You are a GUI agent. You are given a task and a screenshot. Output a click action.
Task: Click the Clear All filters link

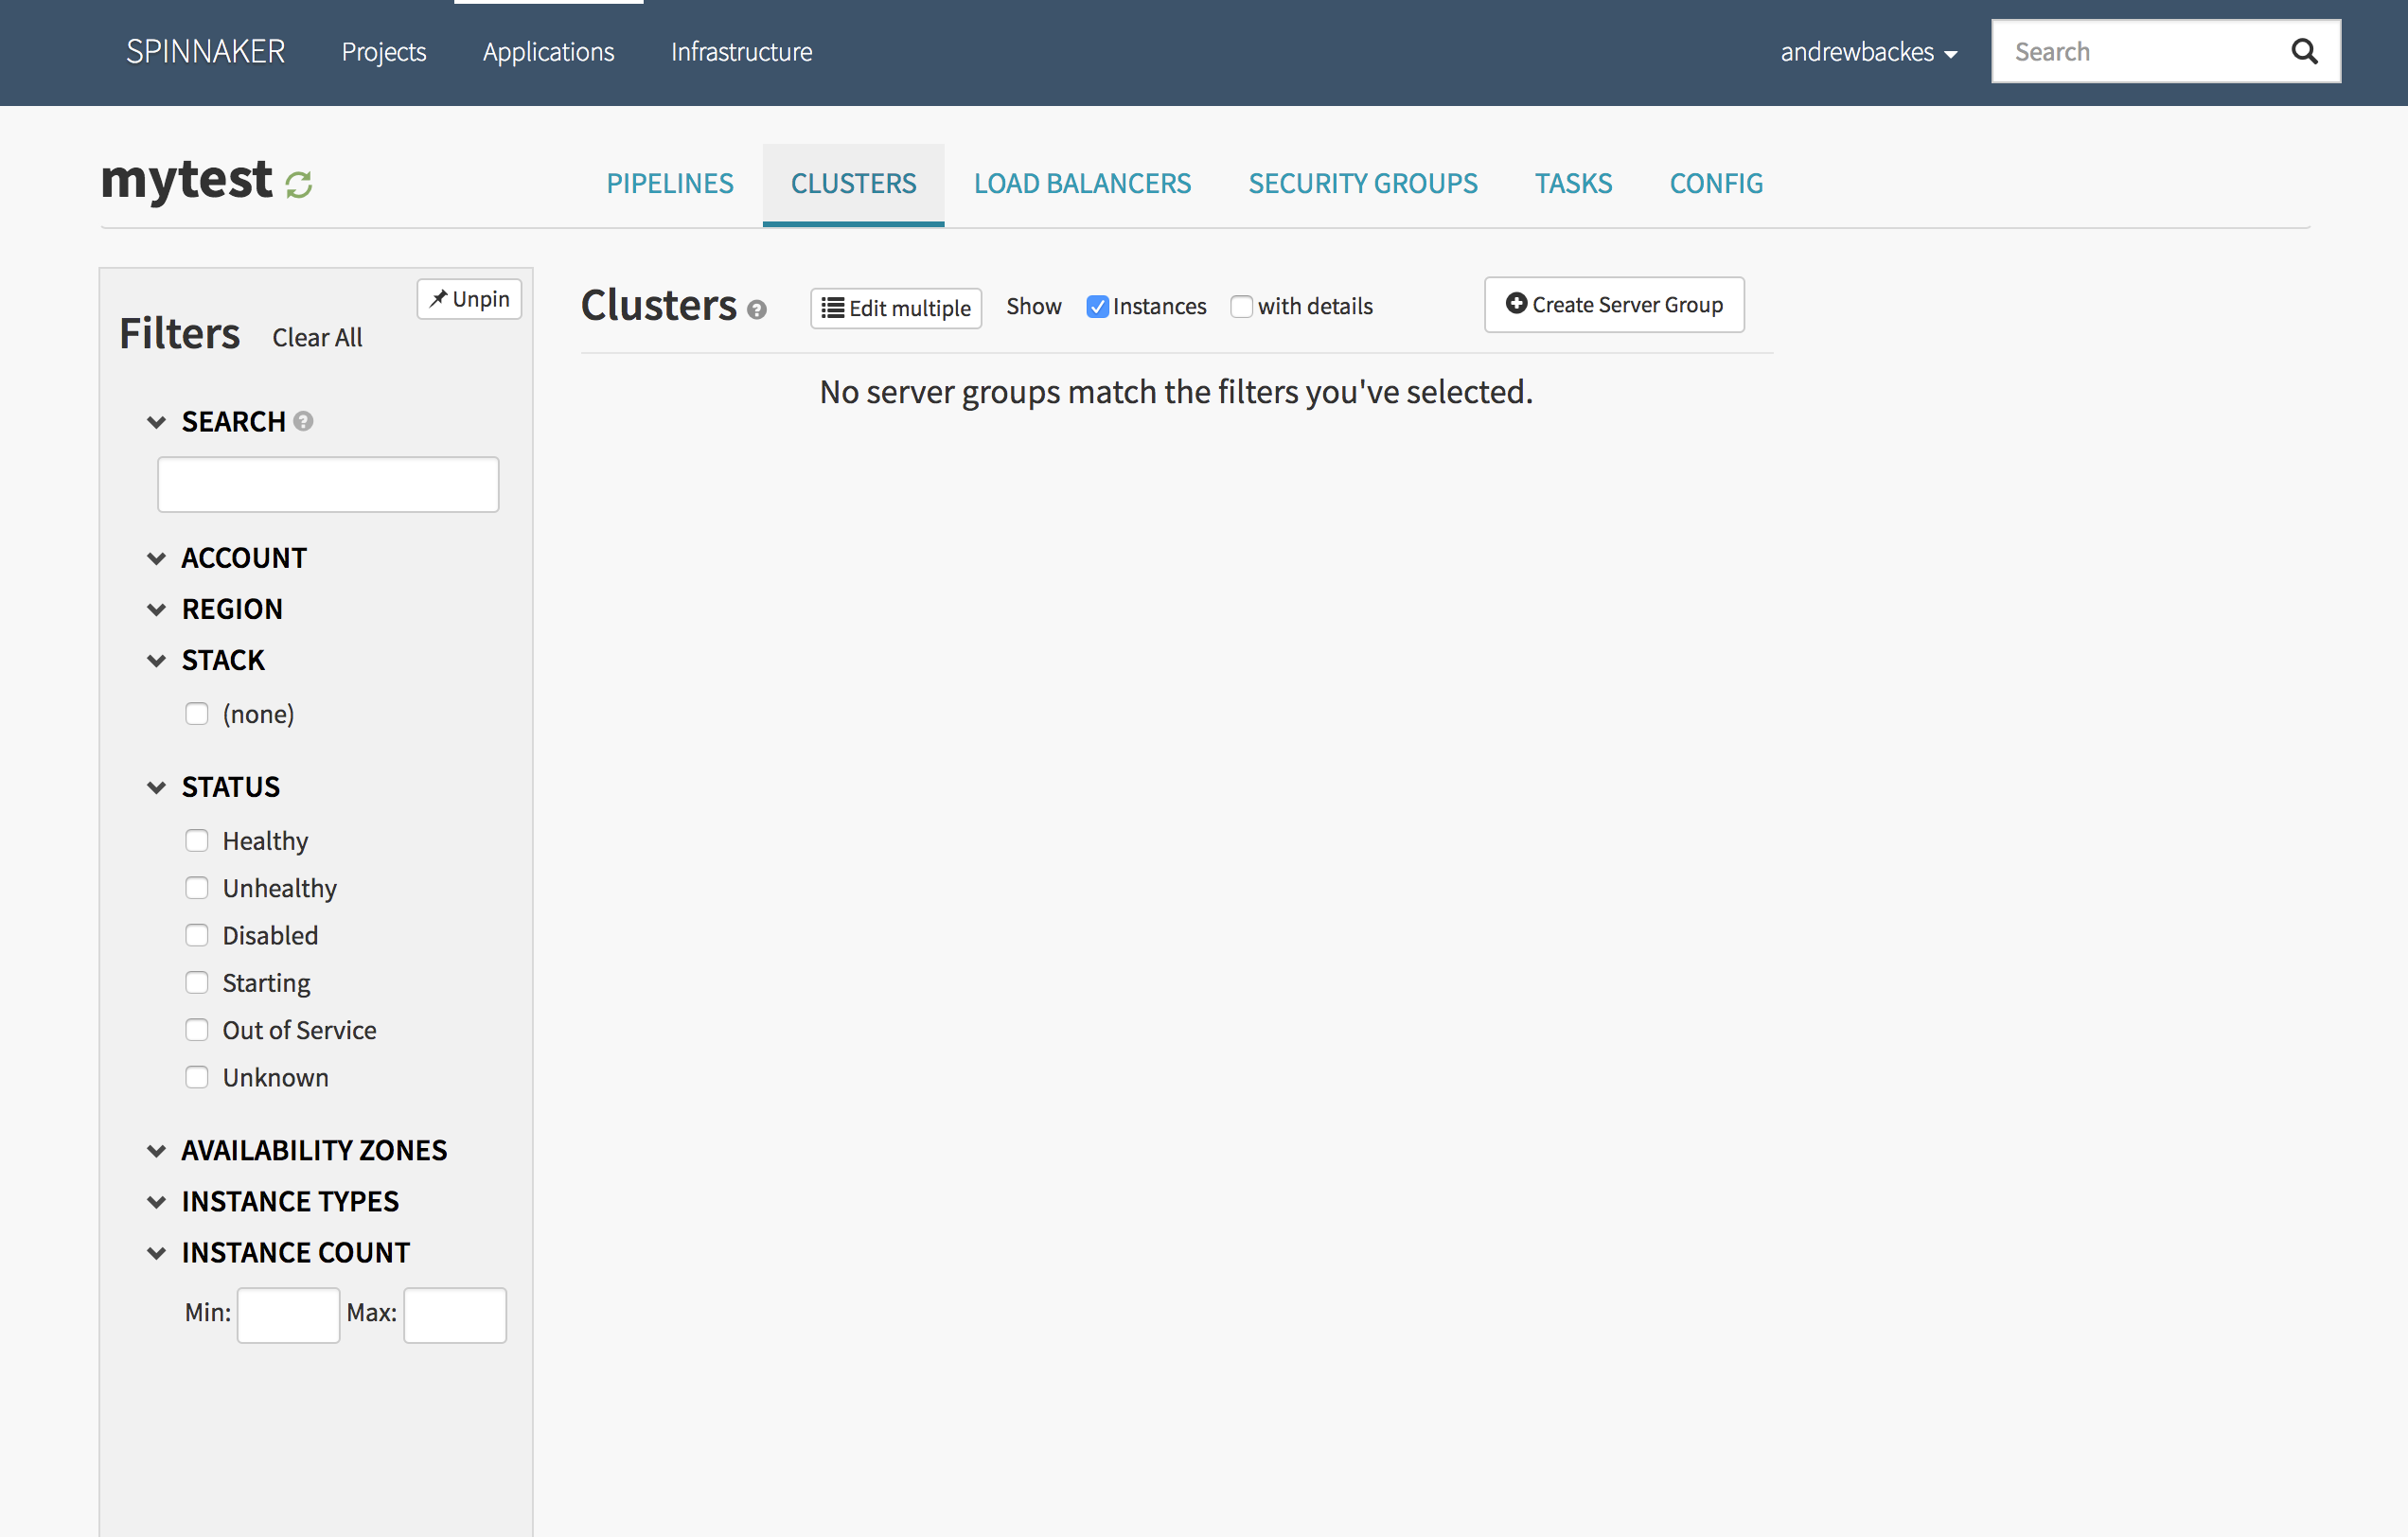317,338
